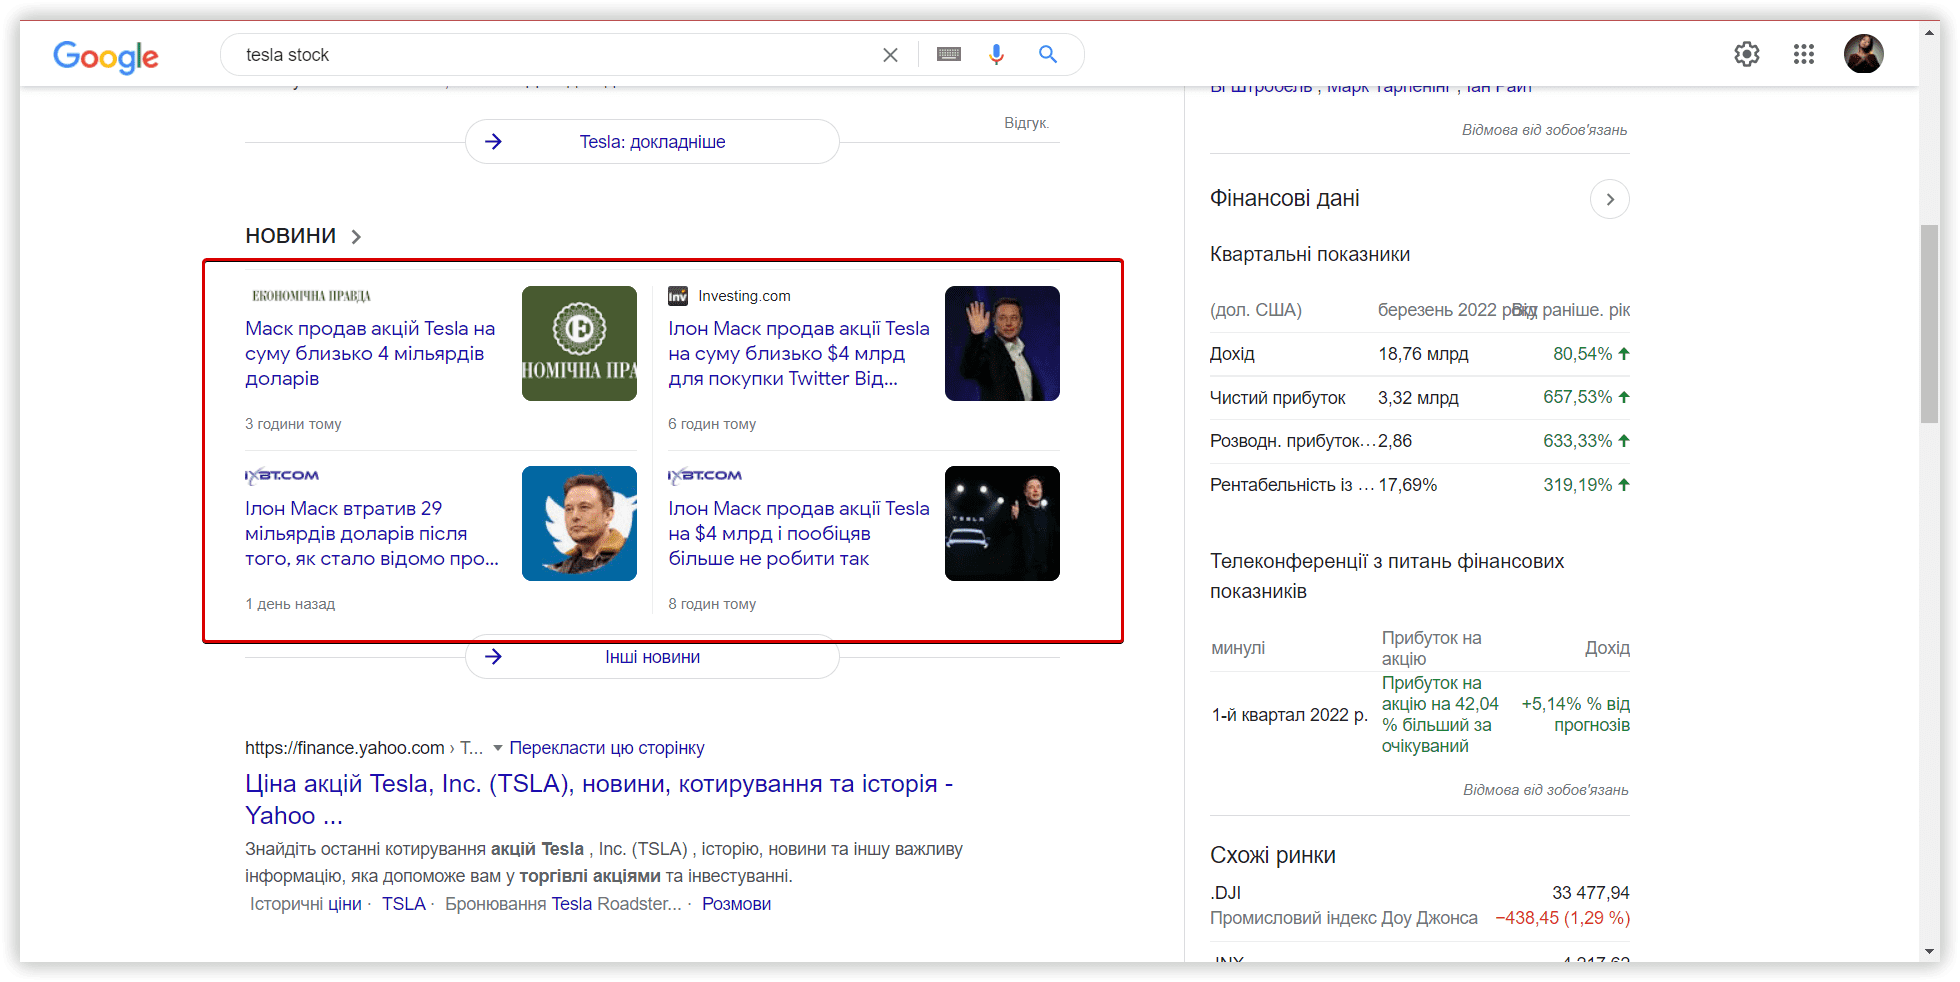This screenshot has height=982, width=1960.
Task: Open the account profile avatar
Action: (x=1864, y=54)
